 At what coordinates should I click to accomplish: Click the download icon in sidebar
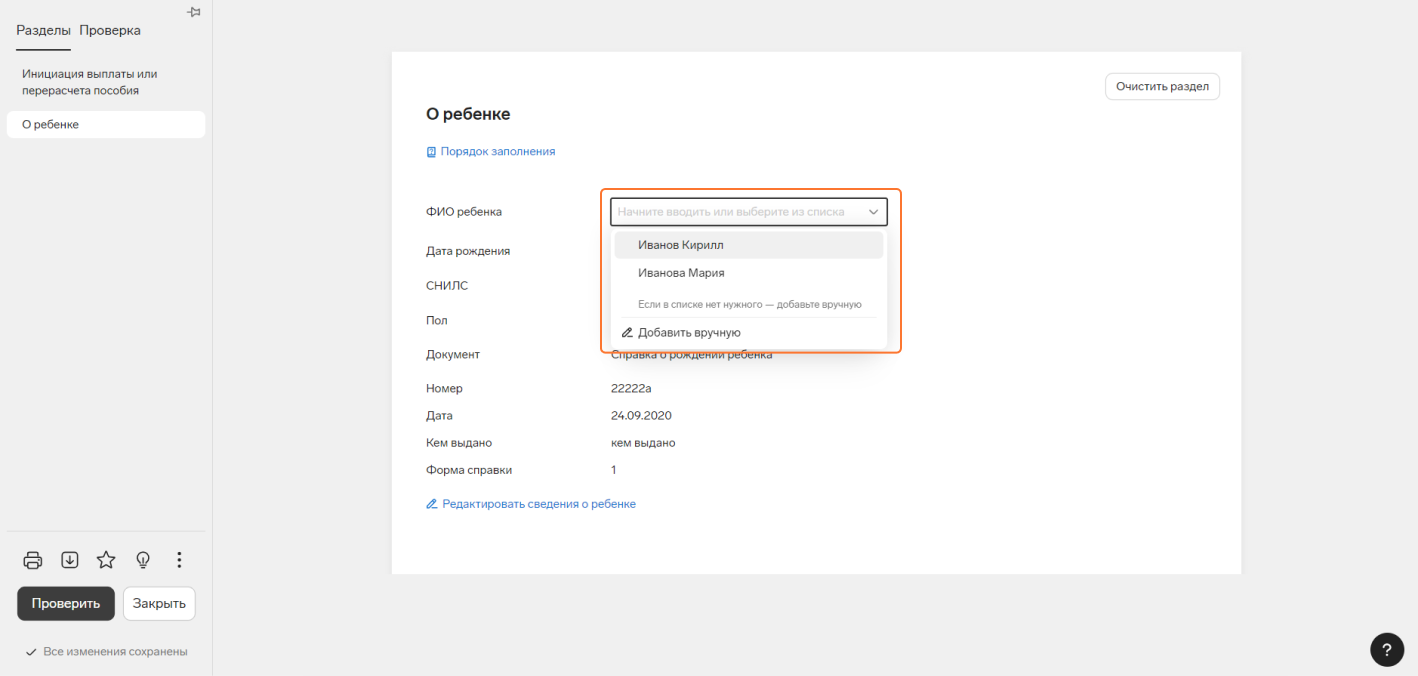[x=70, y=560]
